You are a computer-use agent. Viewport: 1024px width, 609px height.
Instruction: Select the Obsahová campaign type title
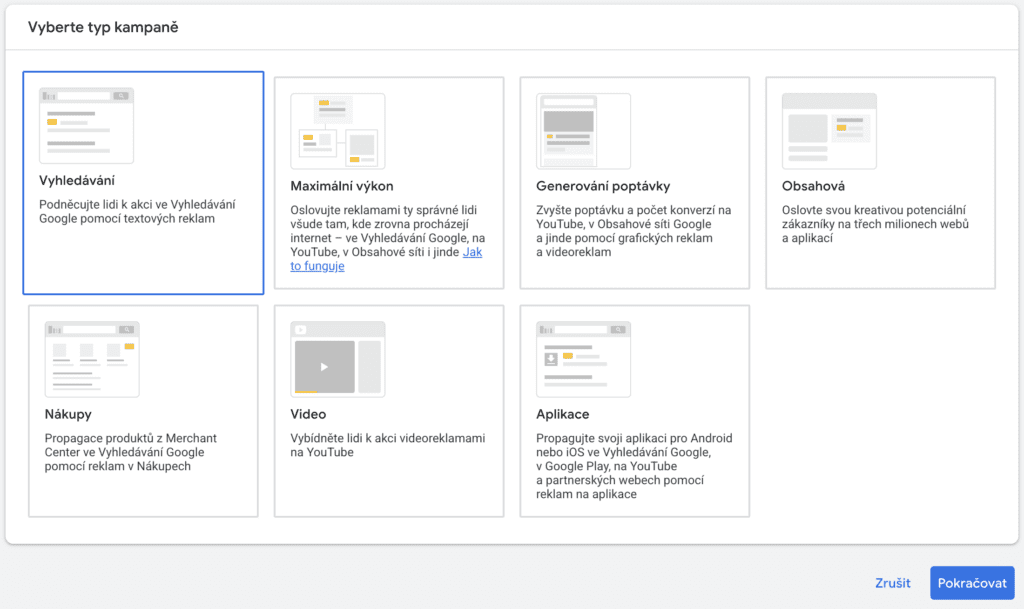(814, 186)
